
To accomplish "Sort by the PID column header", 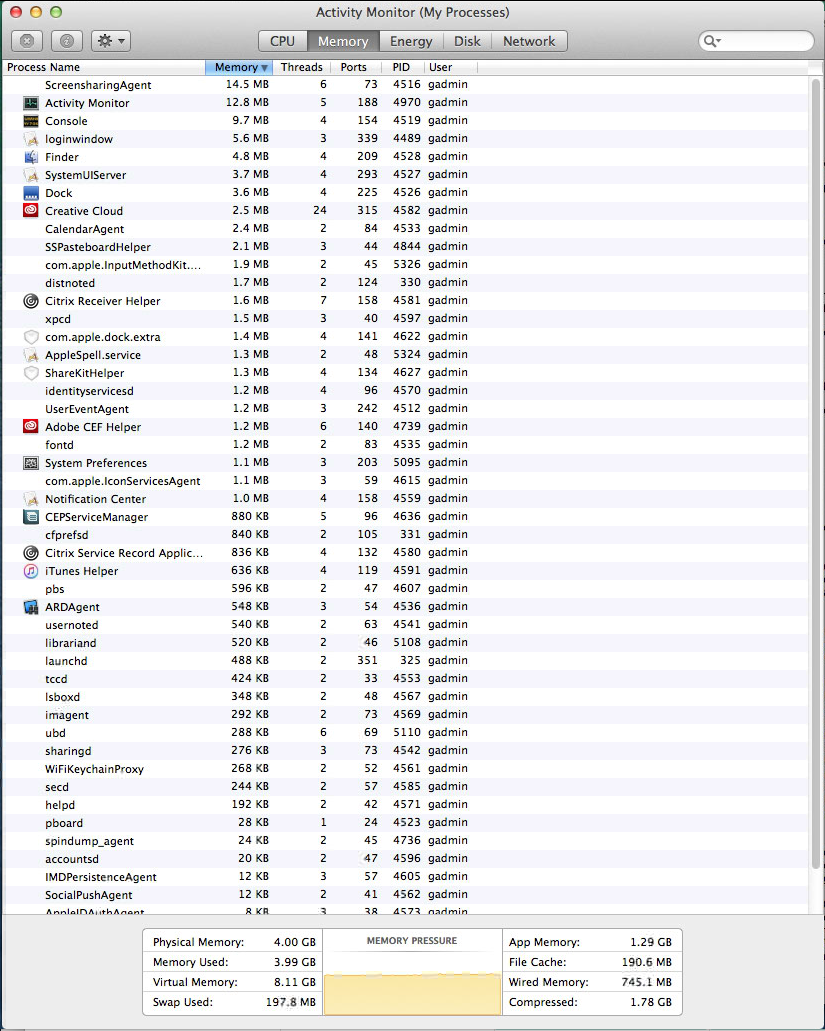I will pyautogui.click(x=402, y=67).
